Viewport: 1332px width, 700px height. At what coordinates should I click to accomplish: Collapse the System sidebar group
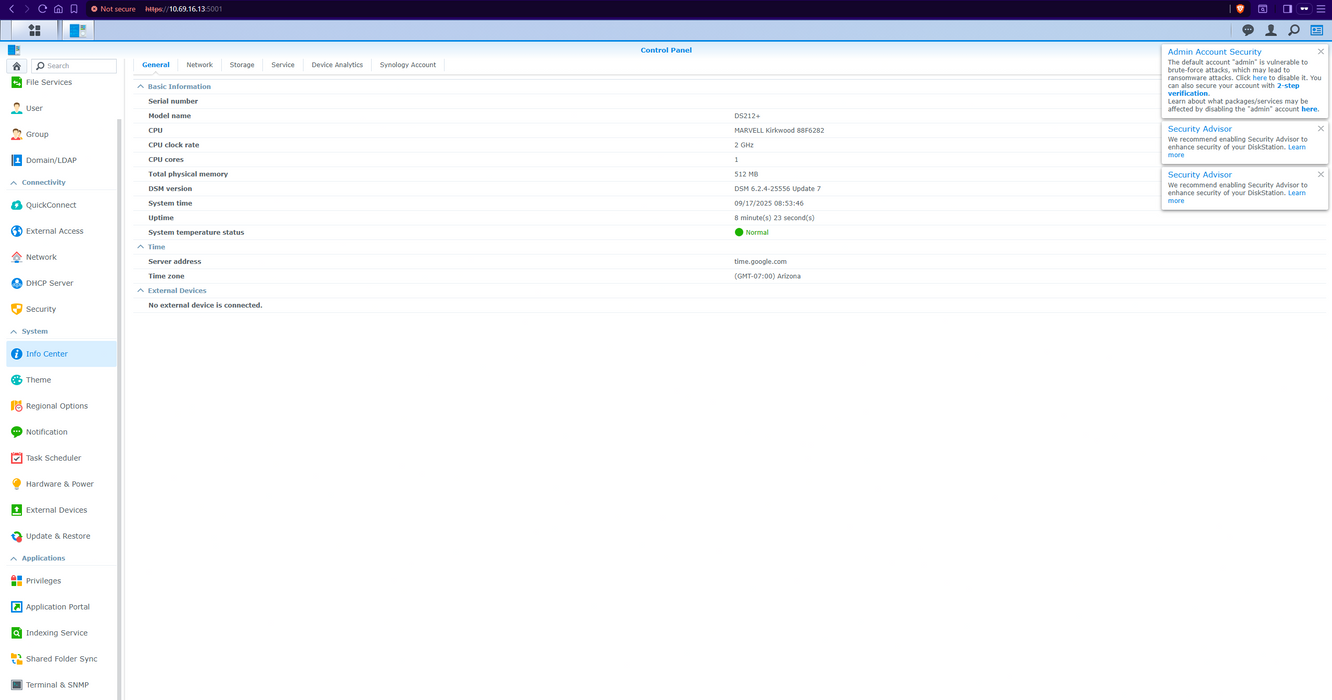click(14, 331)
